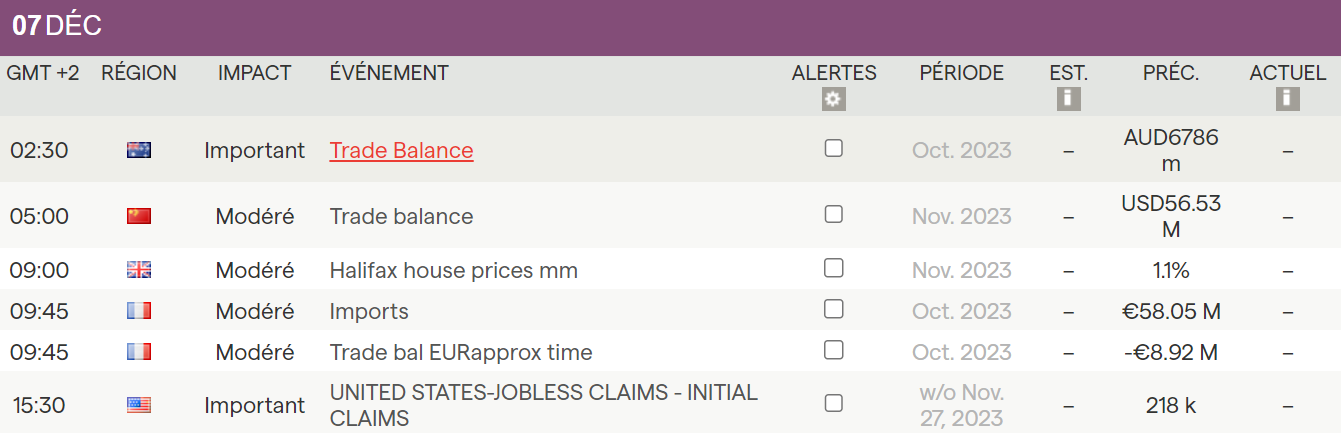Open the red Trade Balance link
This screenshot has height=433, width=1341.
401,150
